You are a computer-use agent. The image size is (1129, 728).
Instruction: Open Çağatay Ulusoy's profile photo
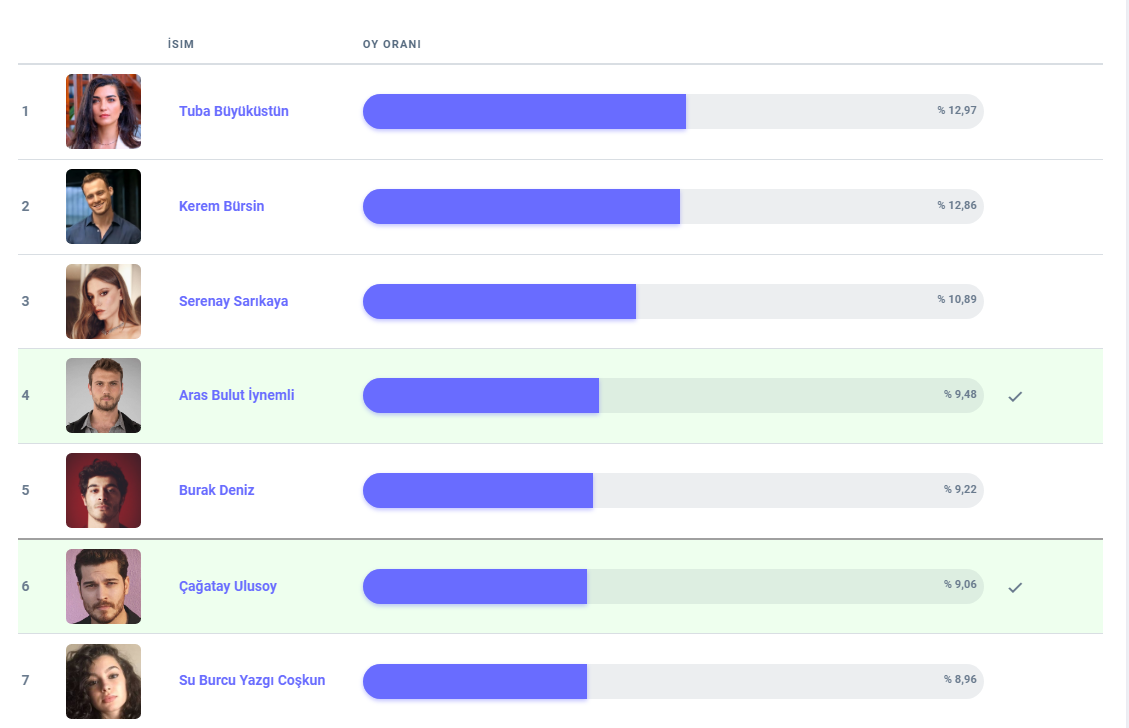tap(103, 586)
